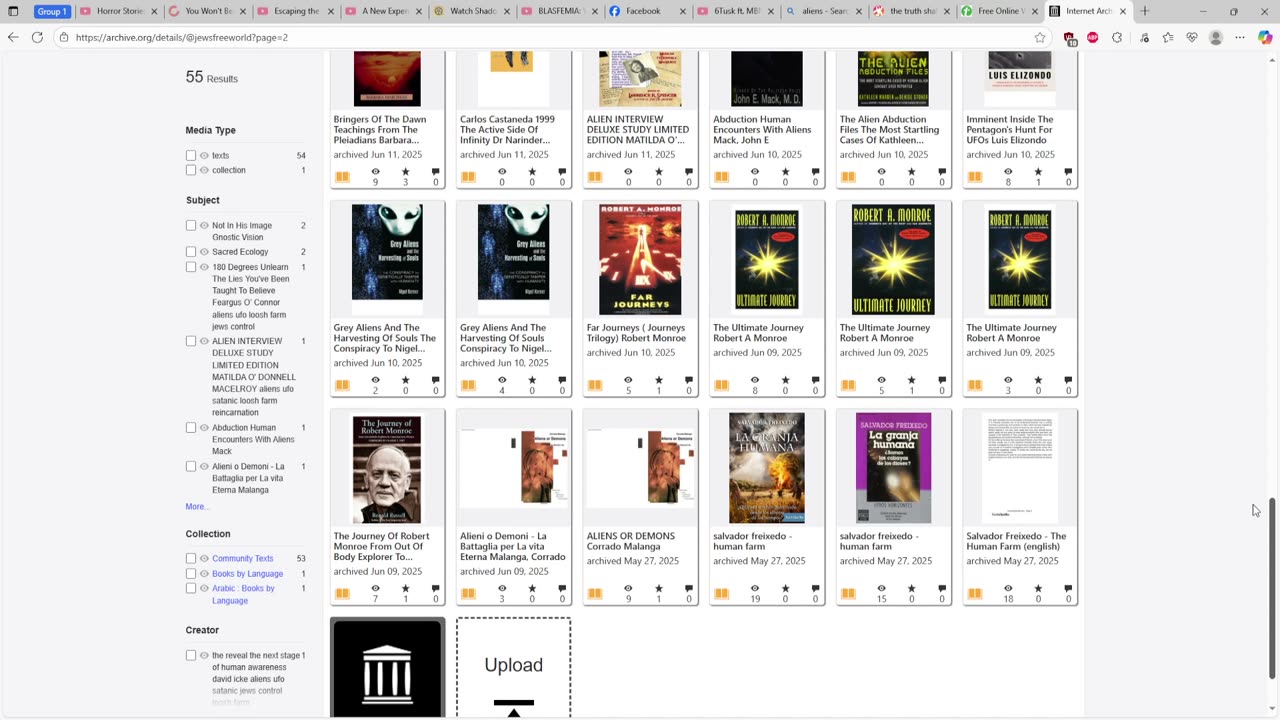The width and height of the screenshot is (1280, 720).
Task: Check the collection media type checkbox
Action: (x=191, y=170)
